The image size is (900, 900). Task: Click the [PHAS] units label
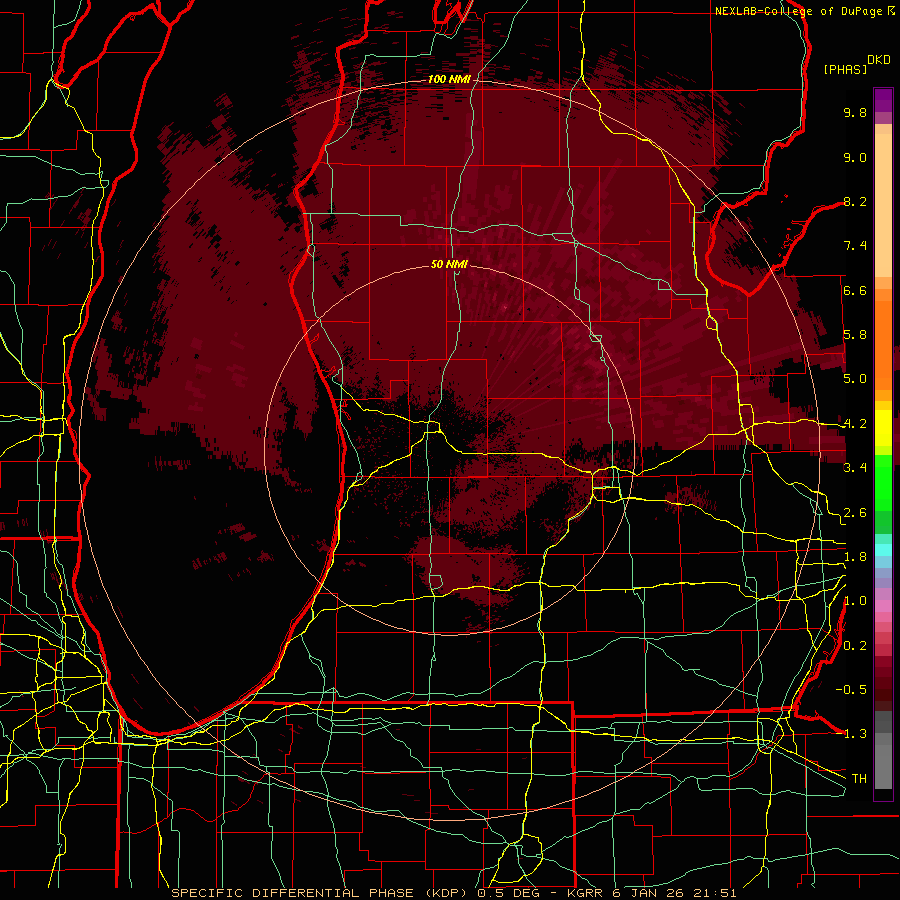pyautogui.click(x=845, y=70)
